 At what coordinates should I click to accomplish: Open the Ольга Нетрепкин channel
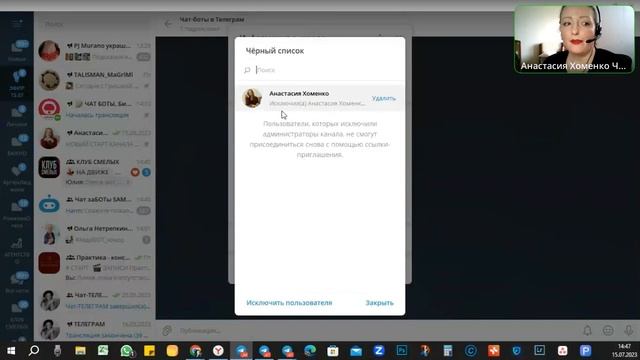[x=95, y=234]
